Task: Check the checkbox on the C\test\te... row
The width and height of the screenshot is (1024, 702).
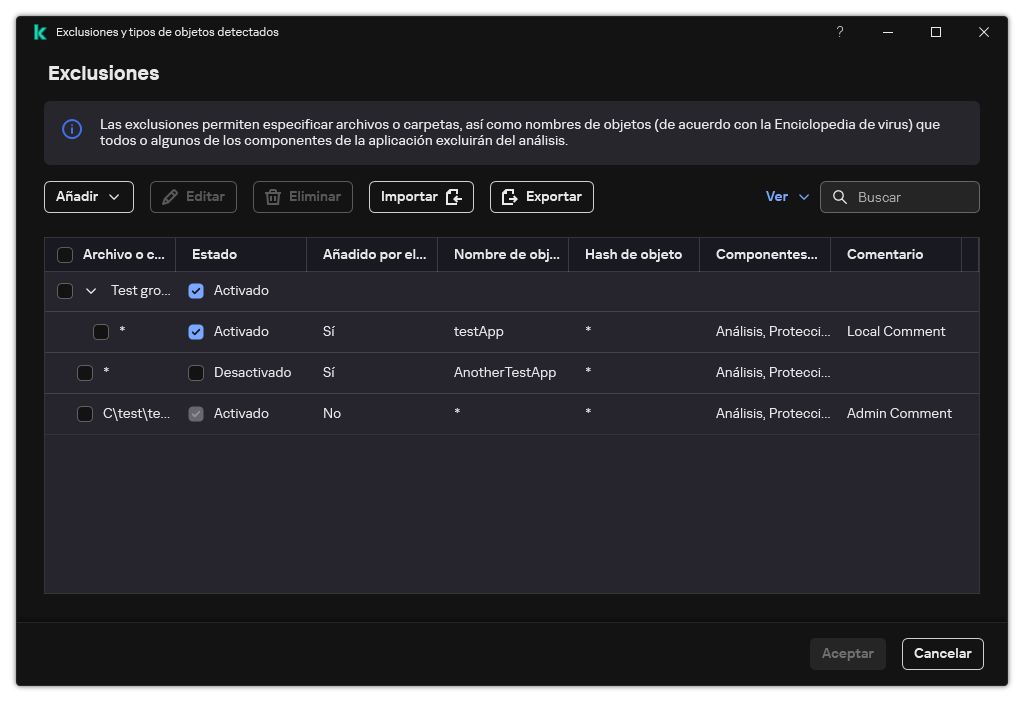Action: click(85, 413)
